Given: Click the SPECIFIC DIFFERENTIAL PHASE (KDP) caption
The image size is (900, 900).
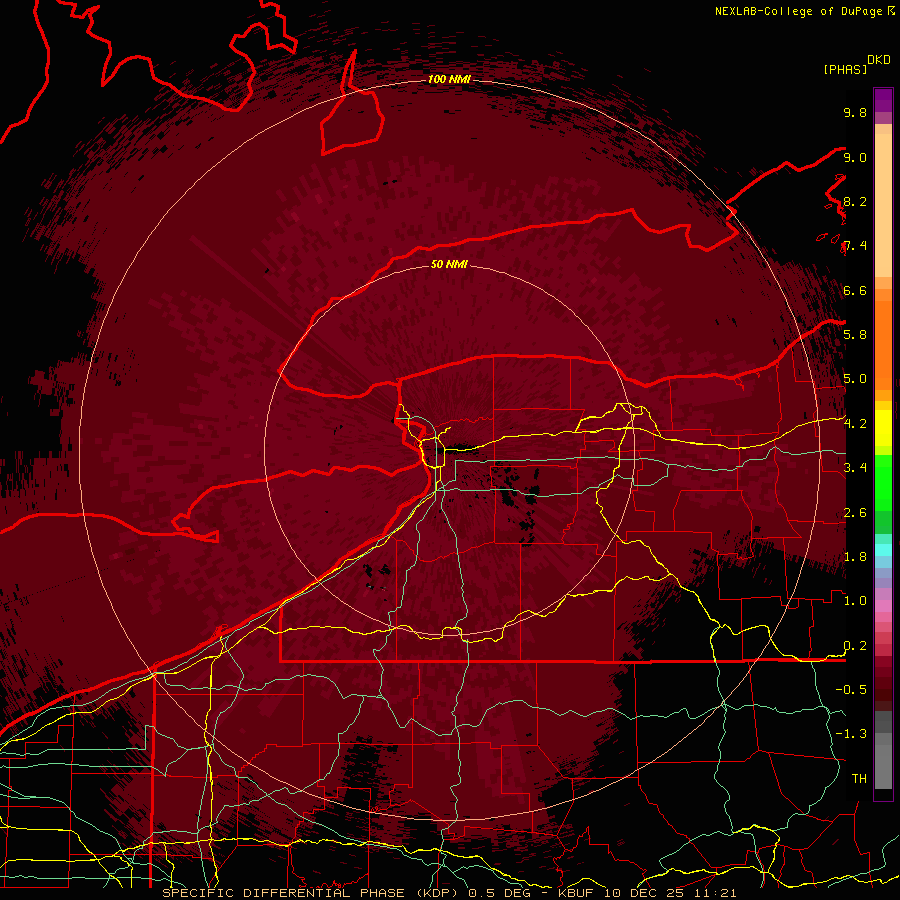Looking at the screenshot, I should (311, 893).
